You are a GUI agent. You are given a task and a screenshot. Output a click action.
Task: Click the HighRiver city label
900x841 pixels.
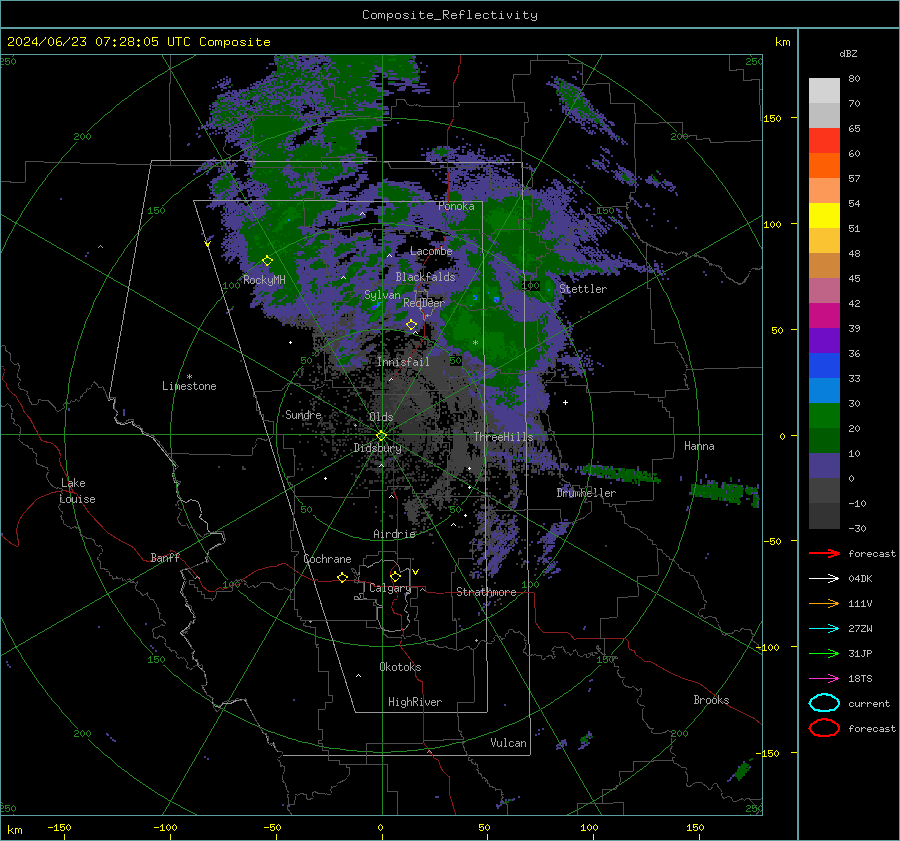point(415,702)
